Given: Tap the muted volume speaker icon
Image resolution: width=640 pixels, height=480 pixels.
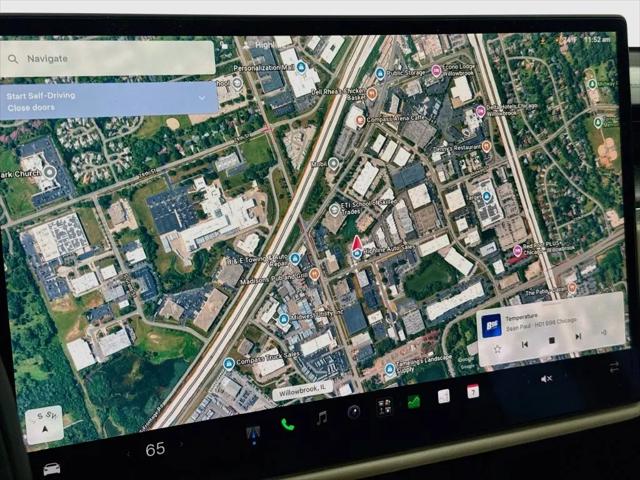Looking at the screenshot, I should click(546, 379).
